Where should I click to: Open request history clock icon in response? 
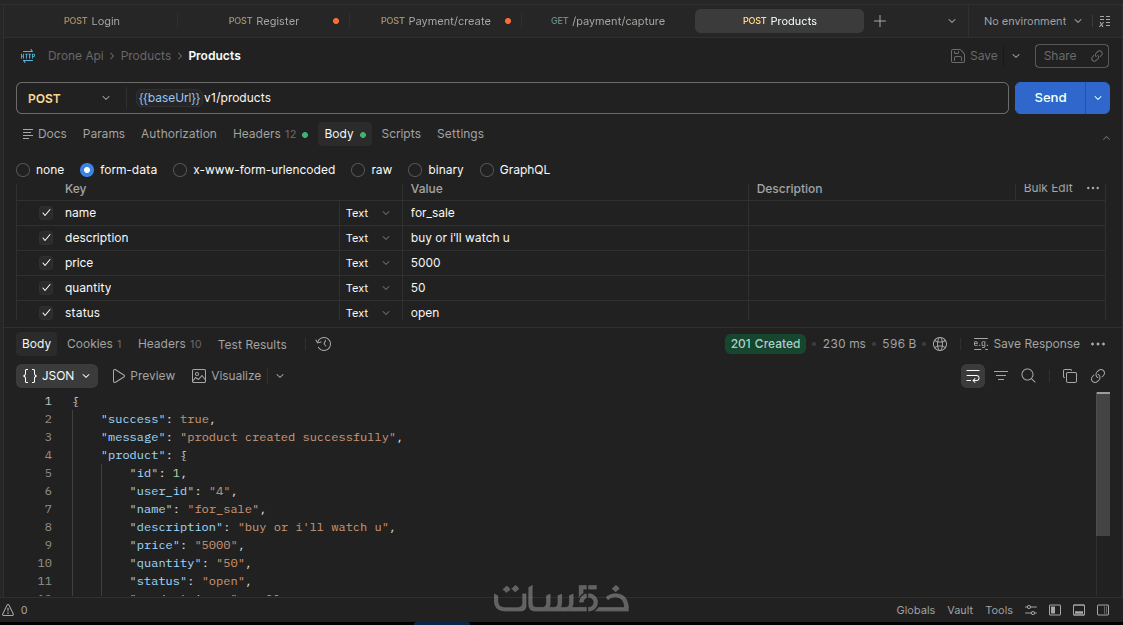click(x=324, y=344)
